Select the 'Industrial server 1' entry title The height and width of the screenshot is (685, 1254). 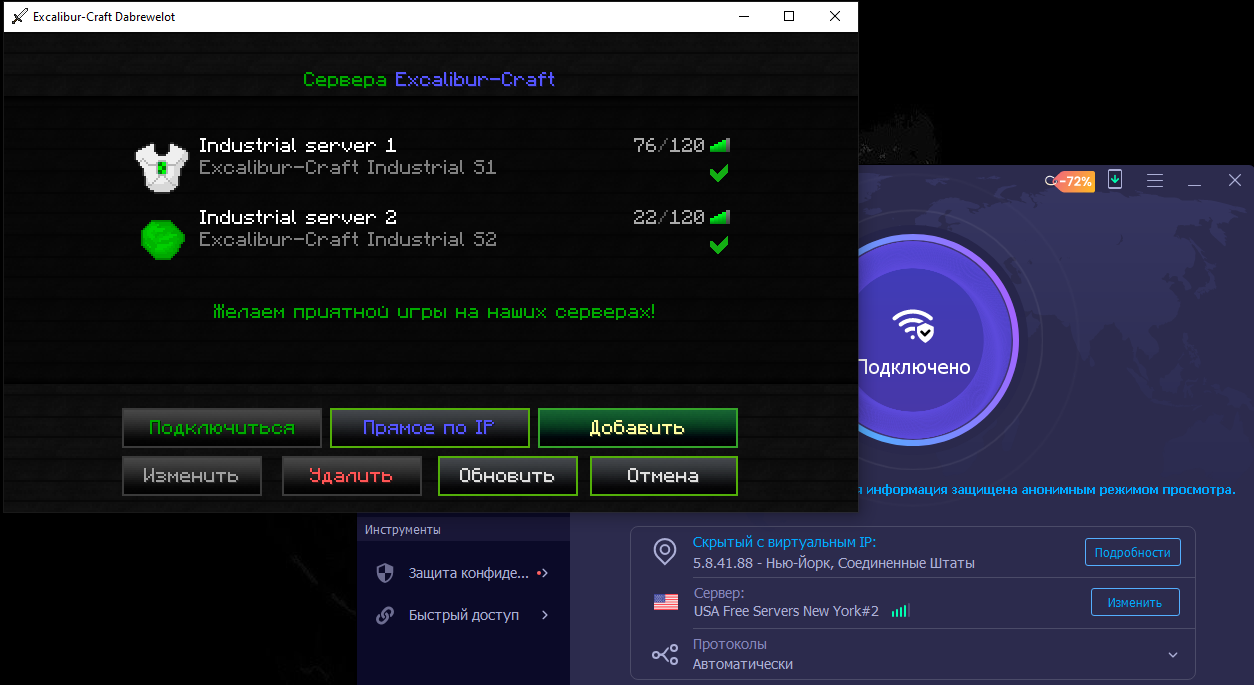[x=298, y=145]
